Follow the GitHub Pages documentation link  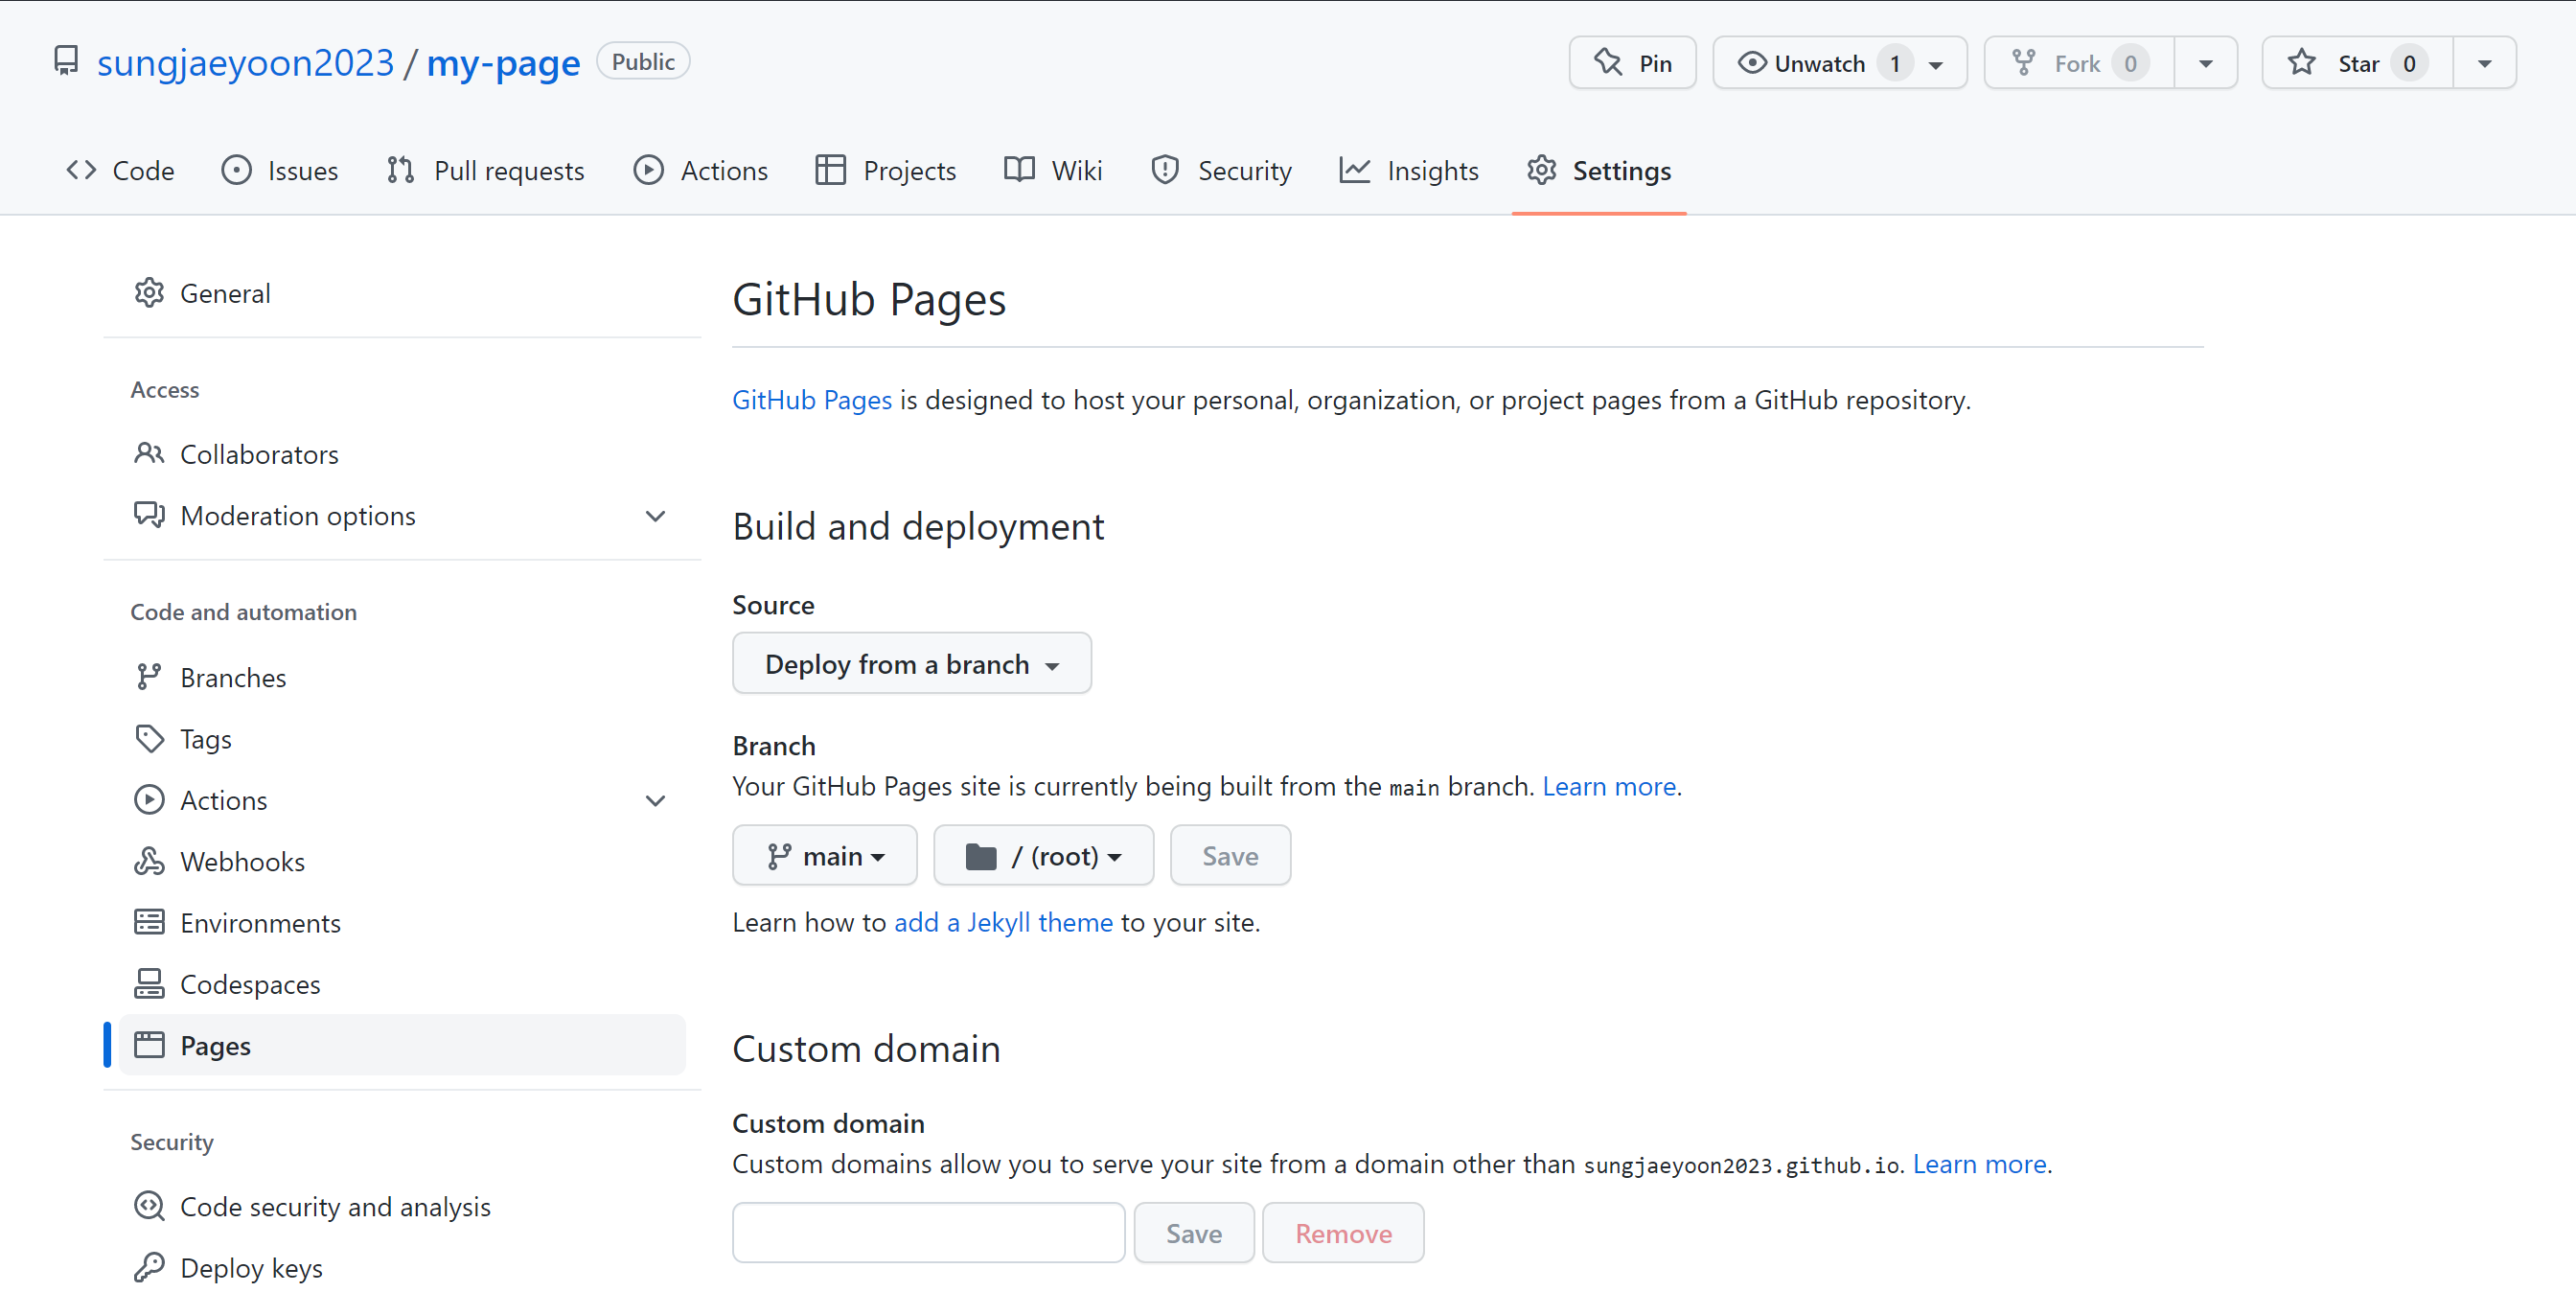pos(812,400)
